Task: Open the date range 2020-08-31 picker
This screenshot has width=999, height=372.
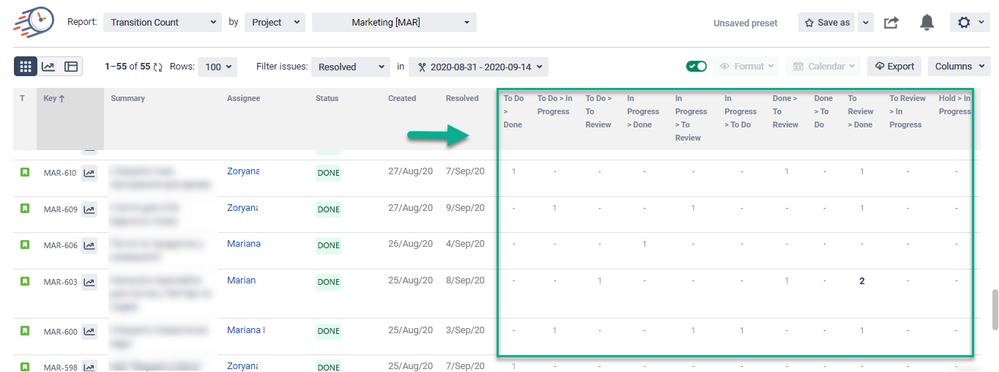Action: [x=478, y=66]
